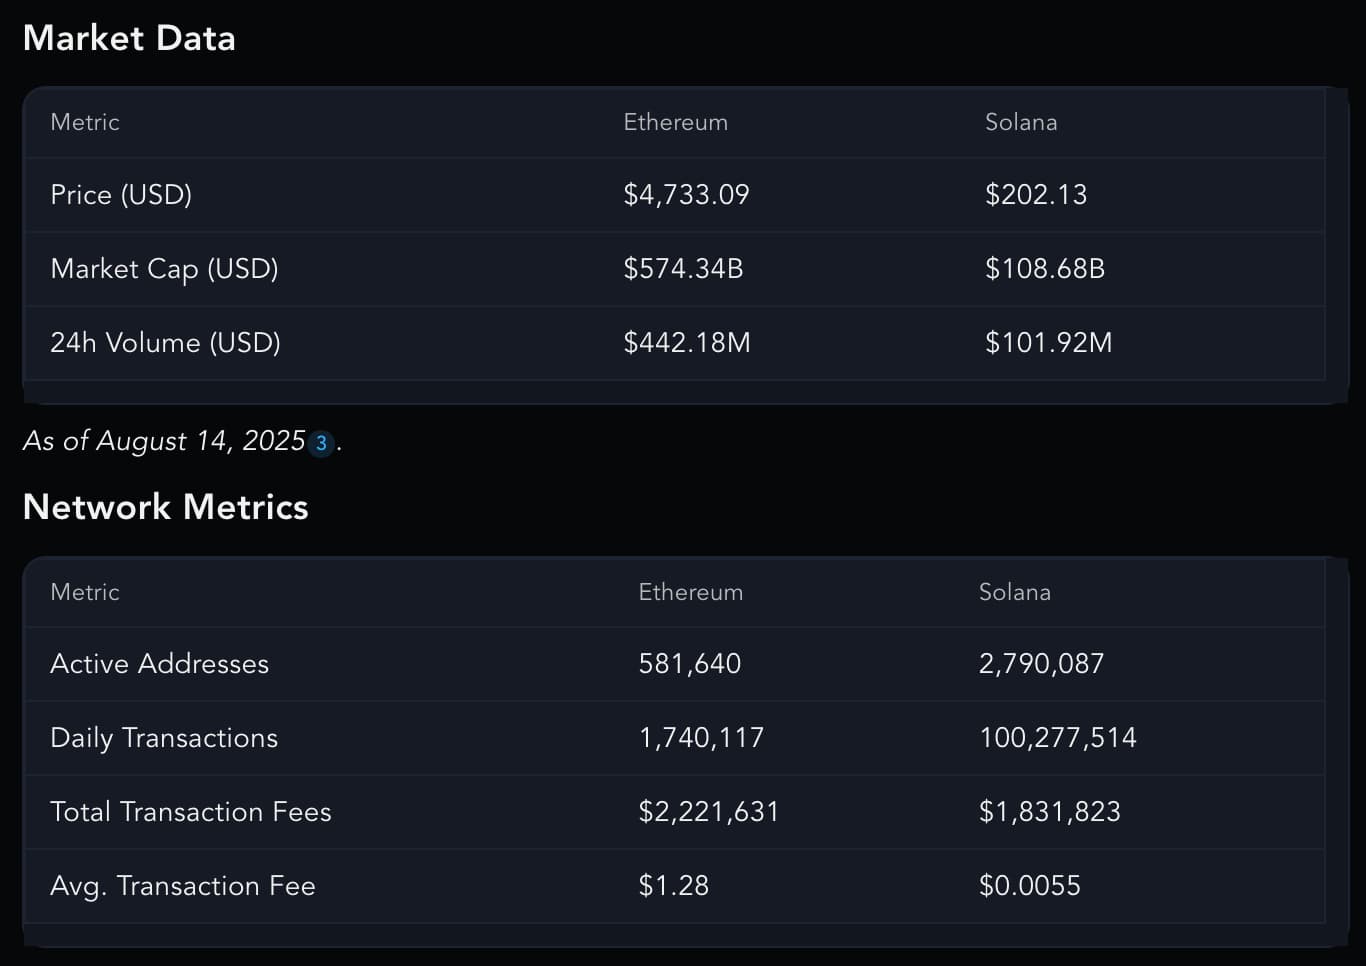Click Ethereum active addresses 581,640

point(690,664)
